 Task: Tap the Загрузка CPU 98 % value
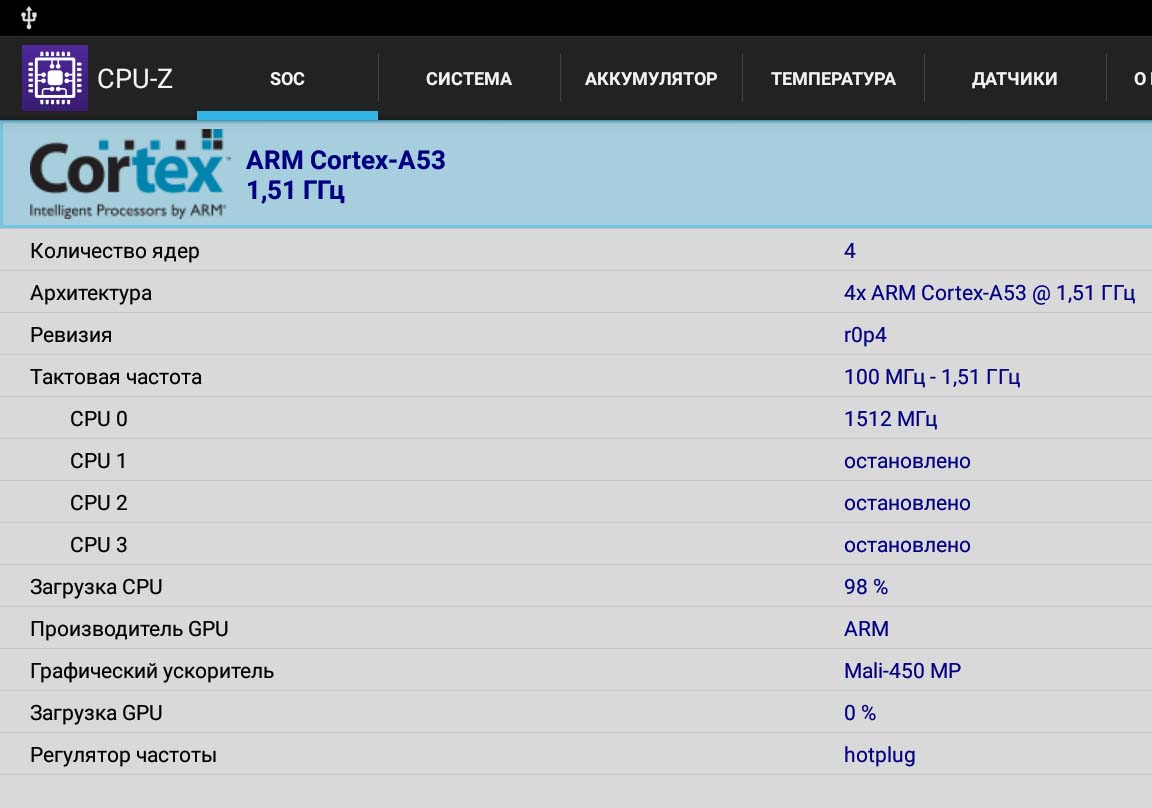point(866,587)
